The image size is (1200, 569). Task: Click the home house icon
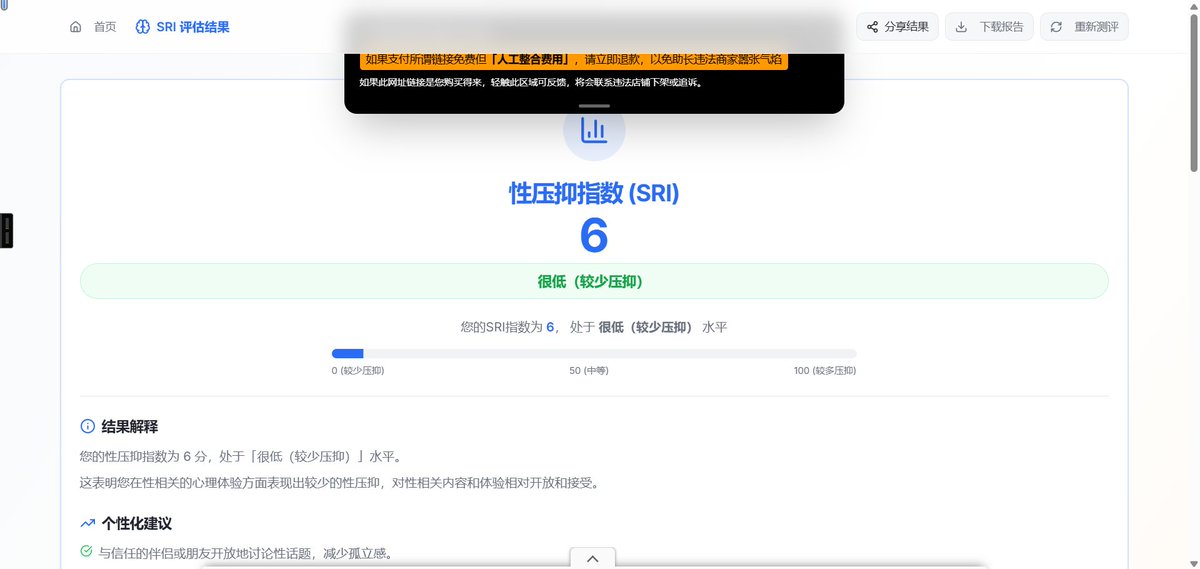coord(76,27)
